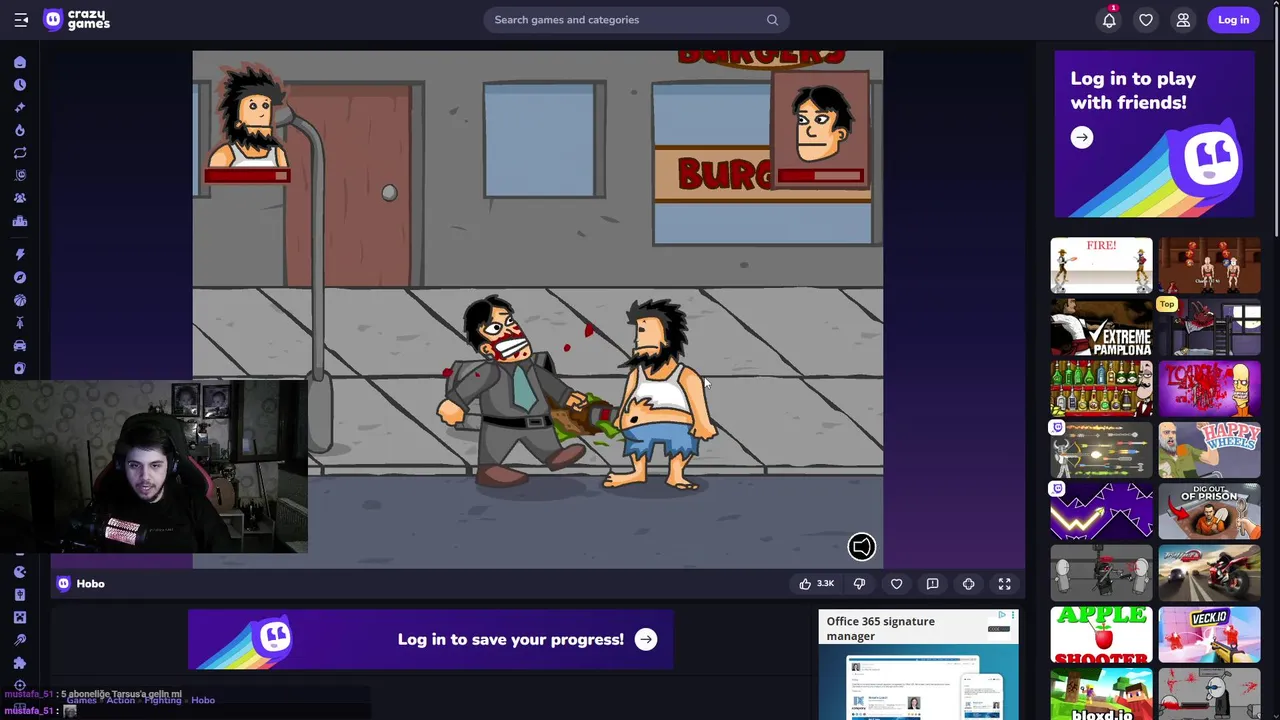
Task: Open Bloxd.io game thumbnail
Action: [1101, 694]
